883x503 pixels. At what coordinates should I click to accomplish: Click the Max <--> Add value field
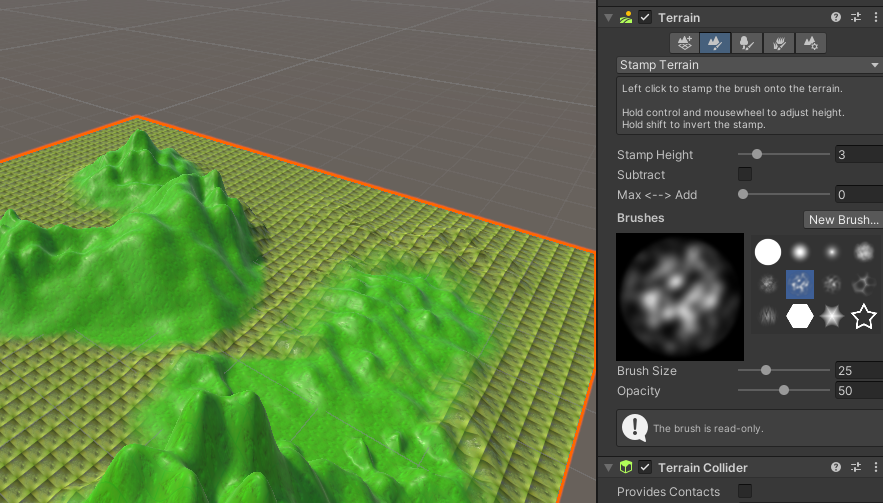coord(859,195)
